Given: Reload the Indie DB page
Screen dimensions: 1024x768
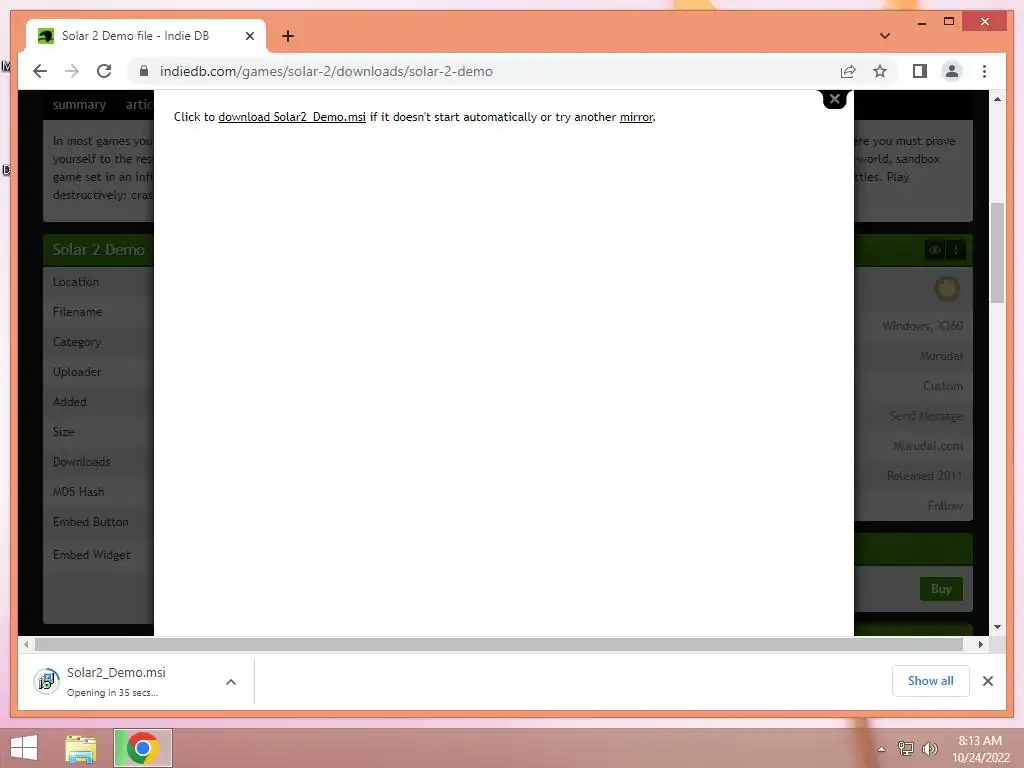Looking at the screenshot, I should 104,71.
